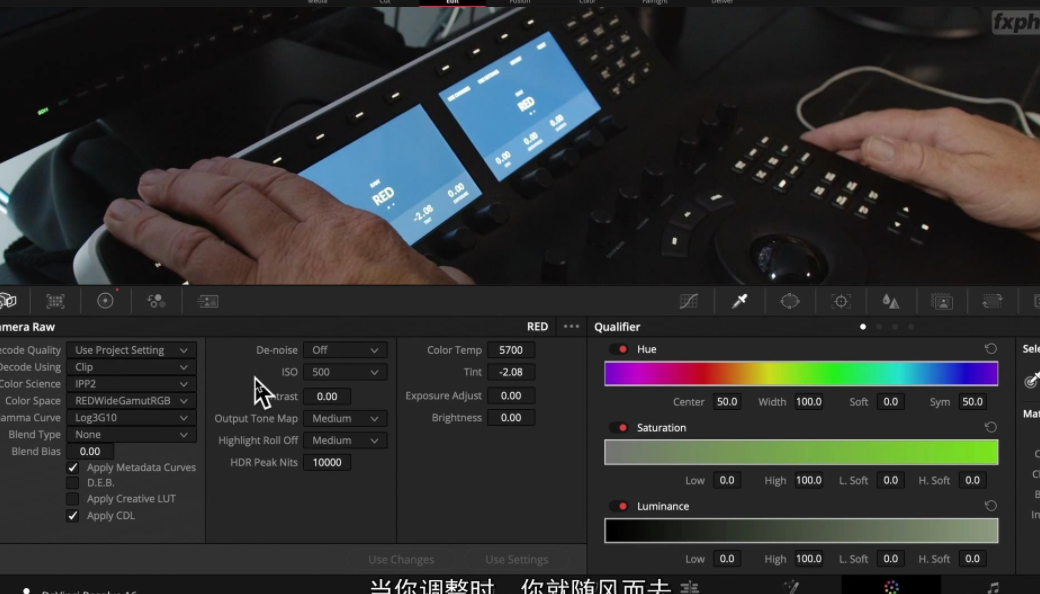
Task: Select the second Qualifier mode dot
Action: (879, 327)
